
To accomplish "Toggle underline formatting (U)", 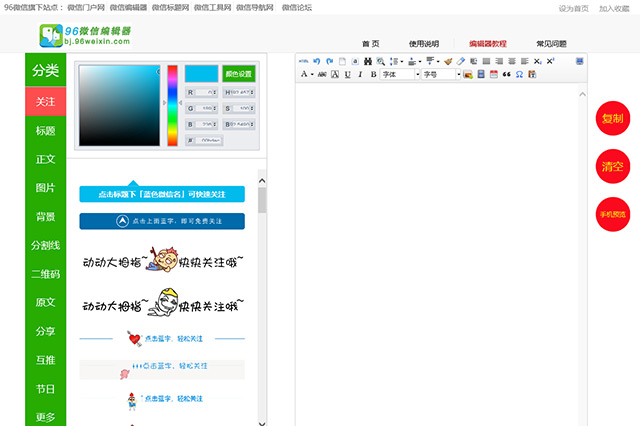I will pyautogui.click(x=347, y=74).
